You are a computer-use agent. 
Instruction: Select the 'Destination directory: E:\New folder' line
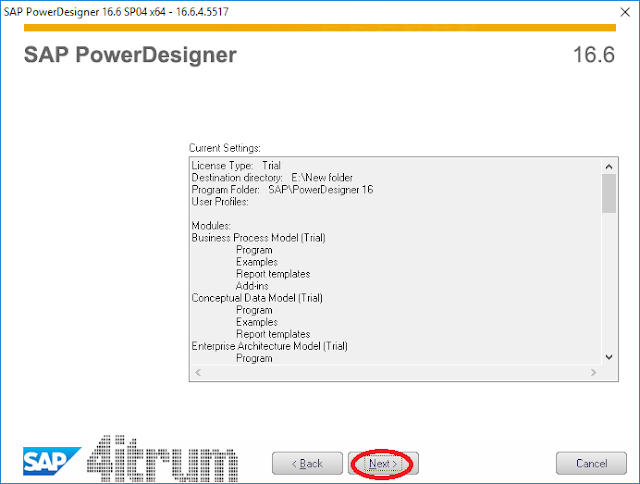click(x=272, y=178)
